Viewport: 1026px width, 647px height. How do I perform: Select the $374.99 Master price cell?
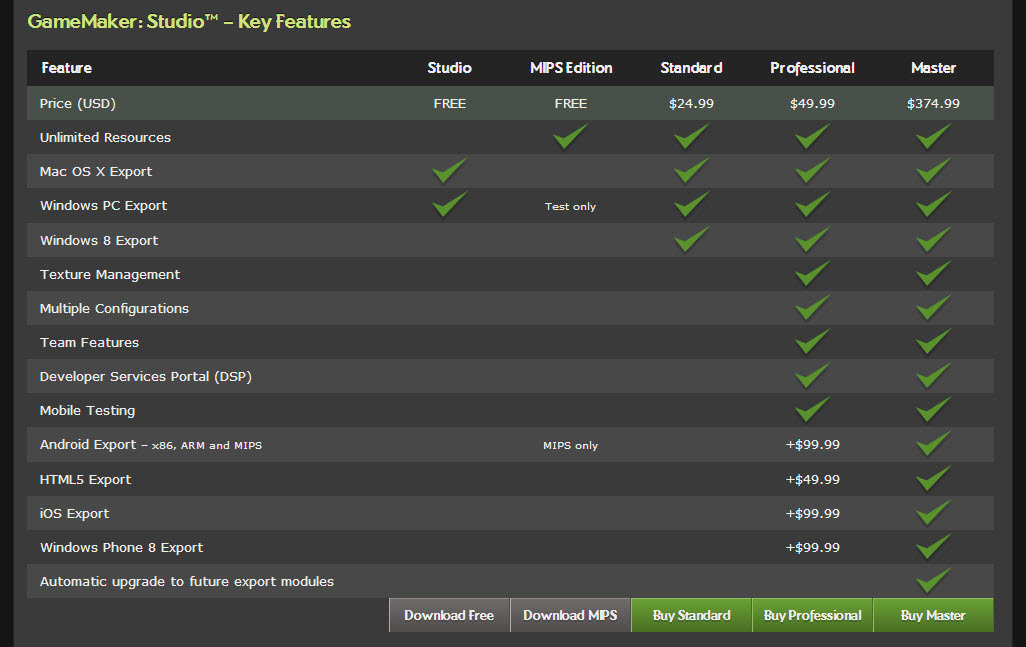[933, 103]
